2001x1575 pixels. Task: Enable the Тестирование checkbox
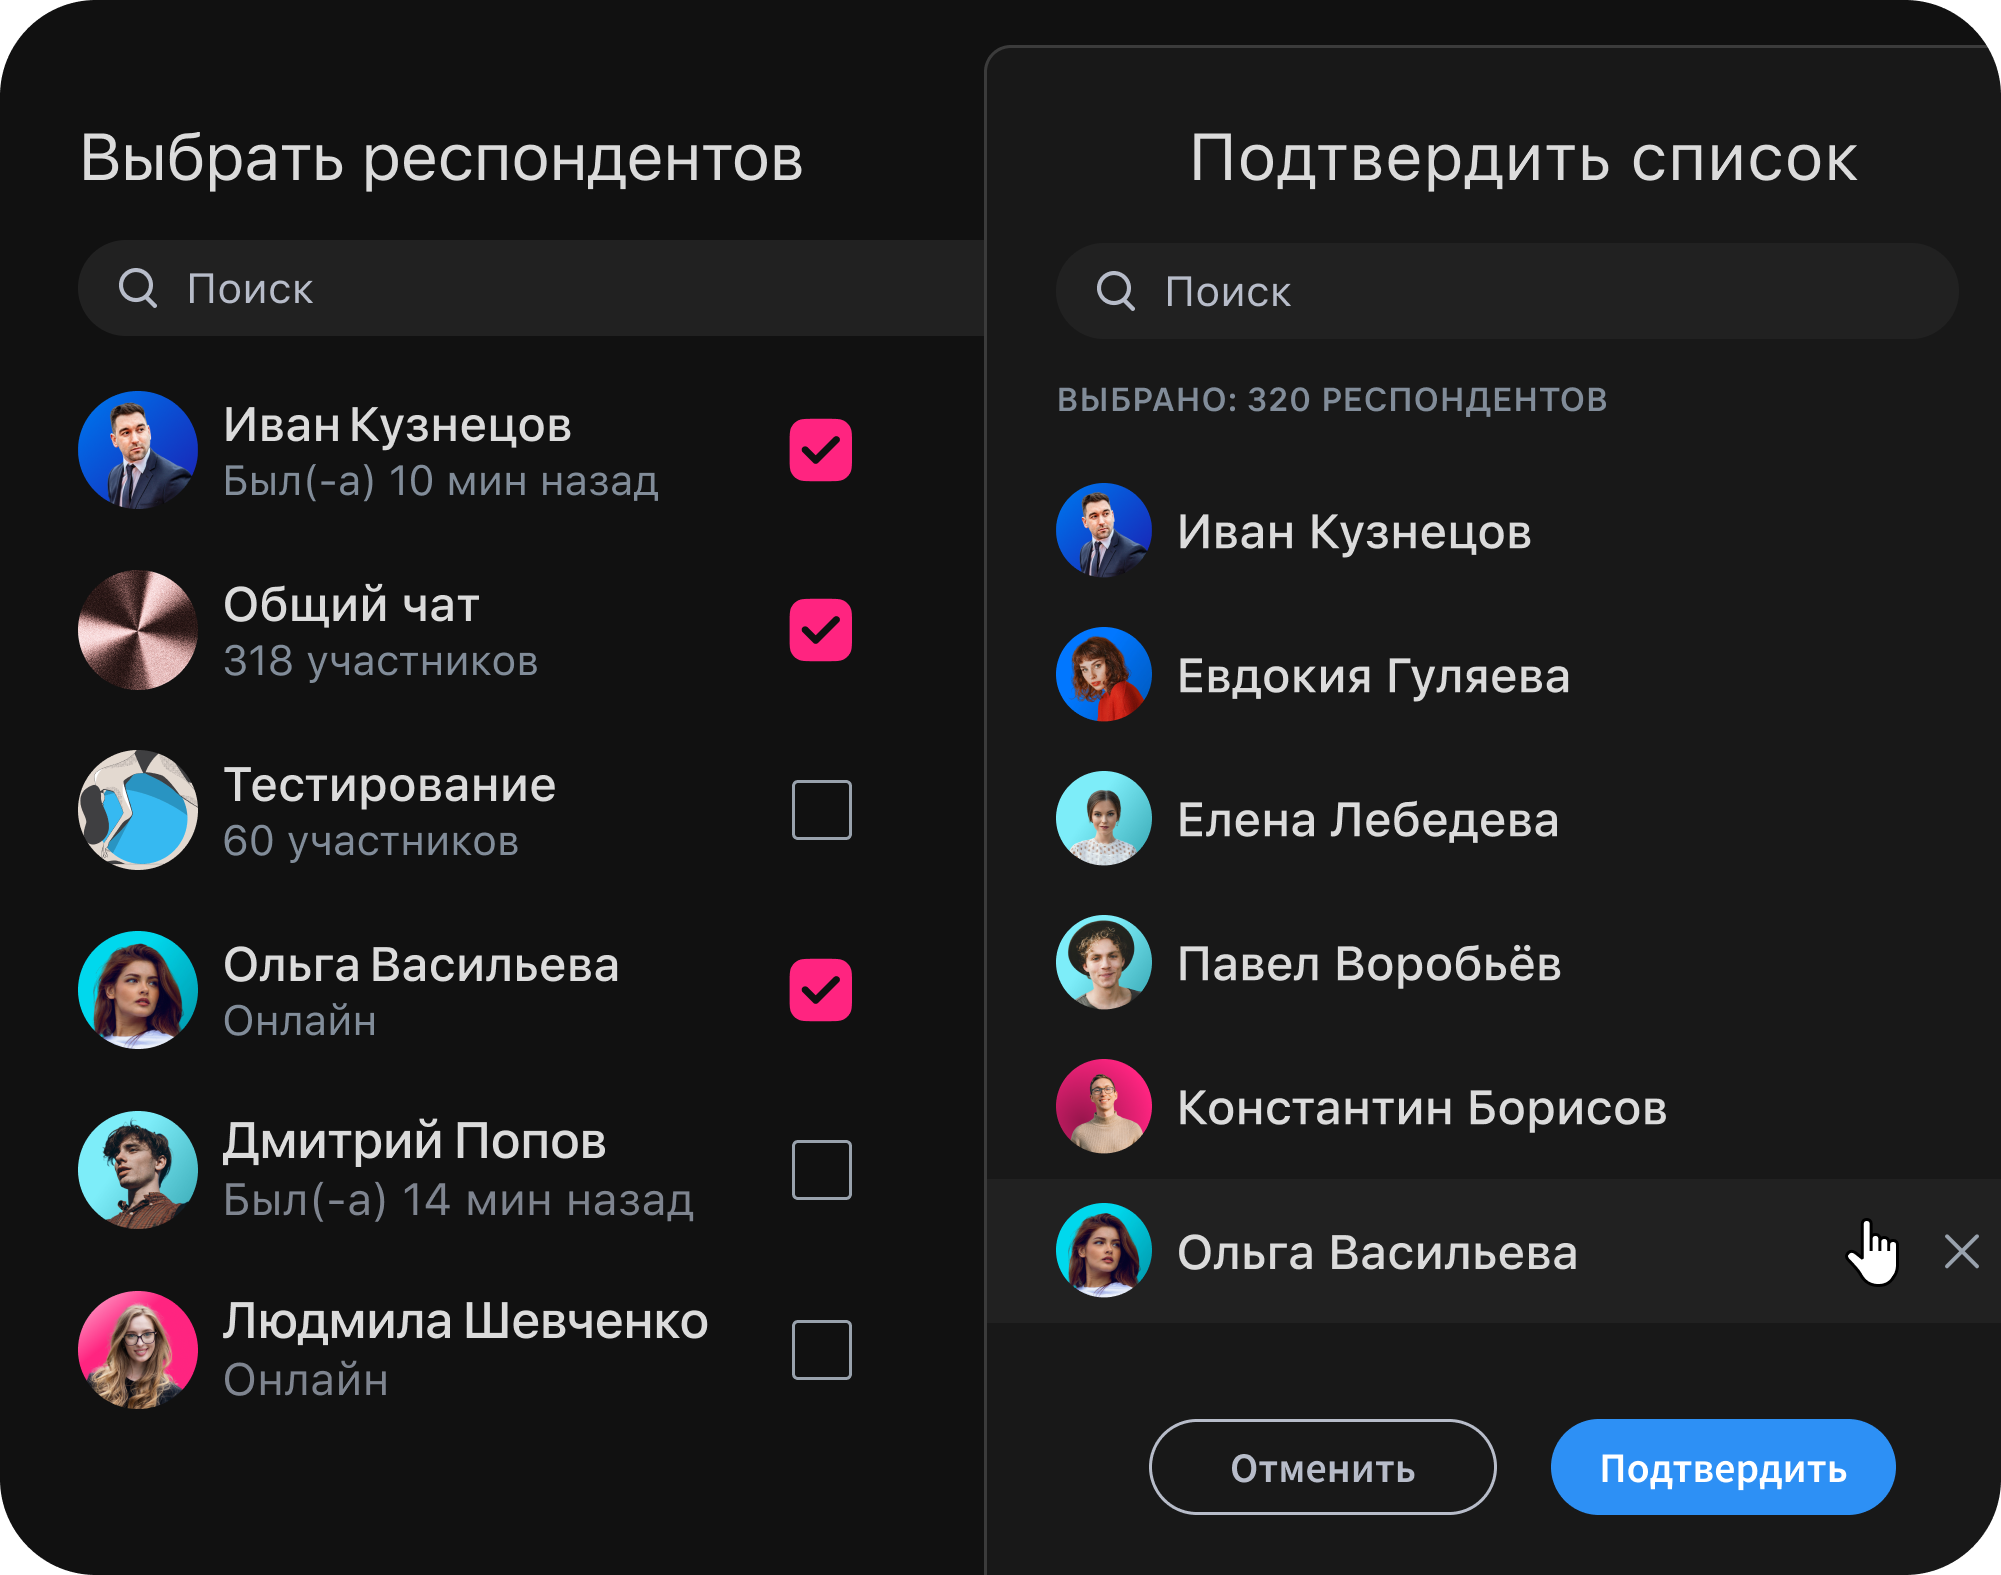822,810
